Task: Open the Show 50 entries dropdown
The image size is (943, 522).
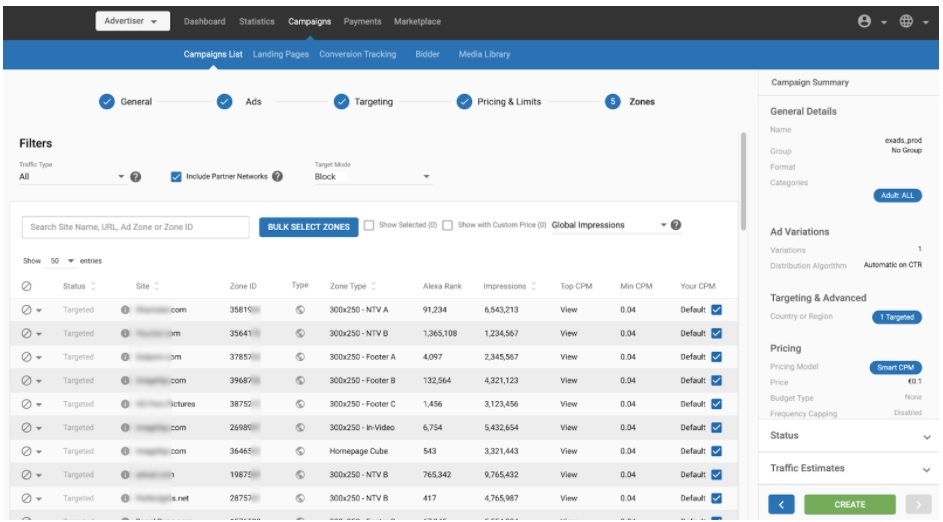Action: tap(62, 261)
